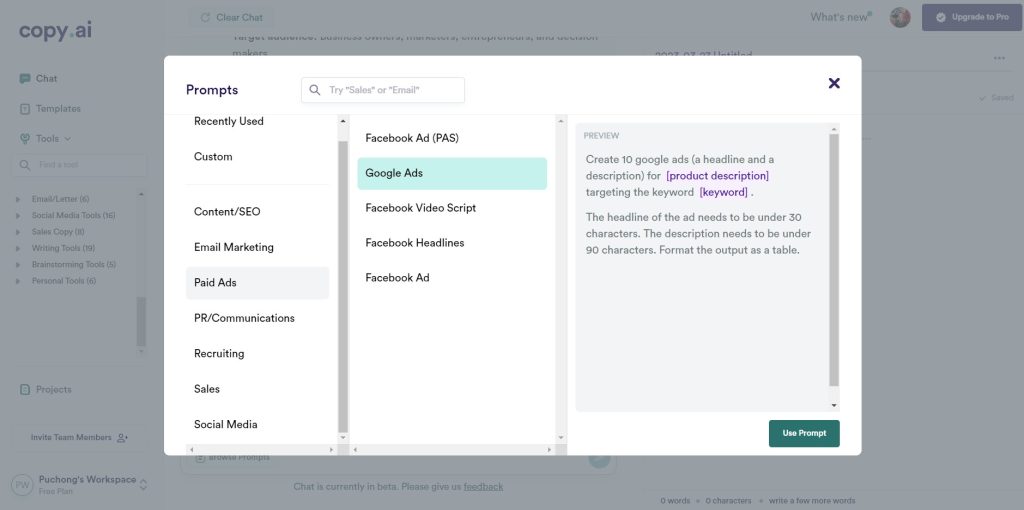Open the Puchong's Workspace switcher
This screenshot has height=510, width=1024.
(80, 485)
